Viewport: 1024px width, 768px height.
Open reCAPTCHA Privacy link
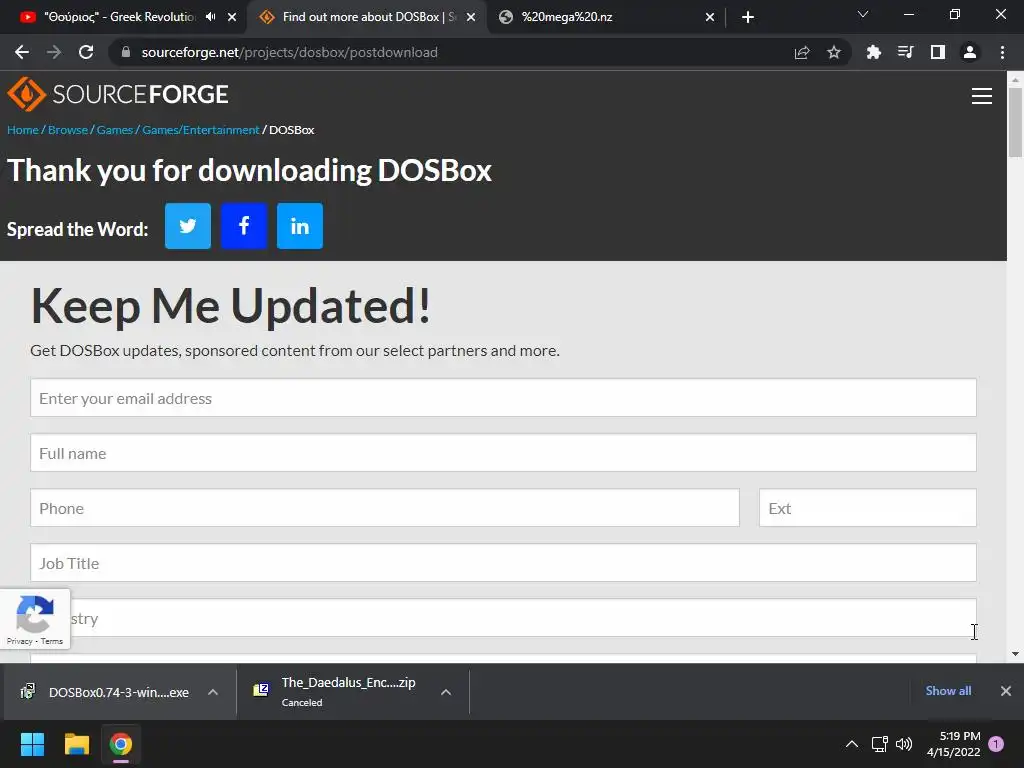[x=20, y=641]
